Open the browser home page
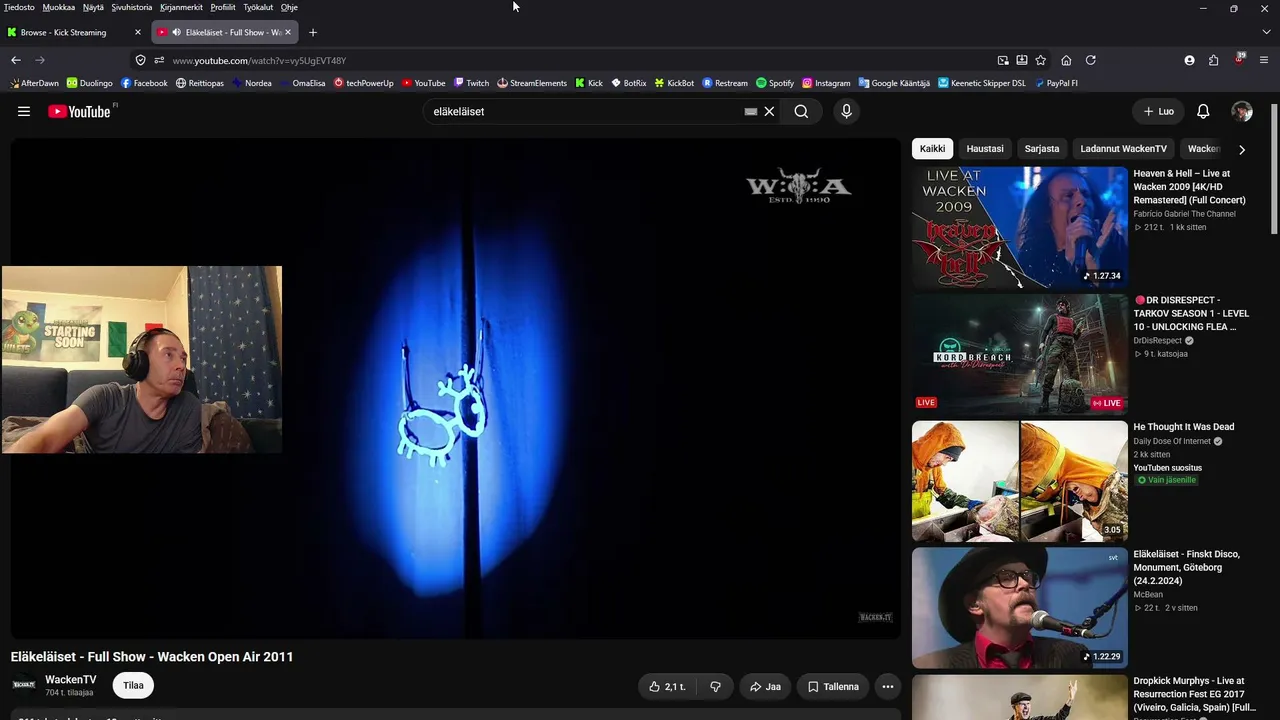This screenshot has height=720, width=1280. [x=1066, y=60]
